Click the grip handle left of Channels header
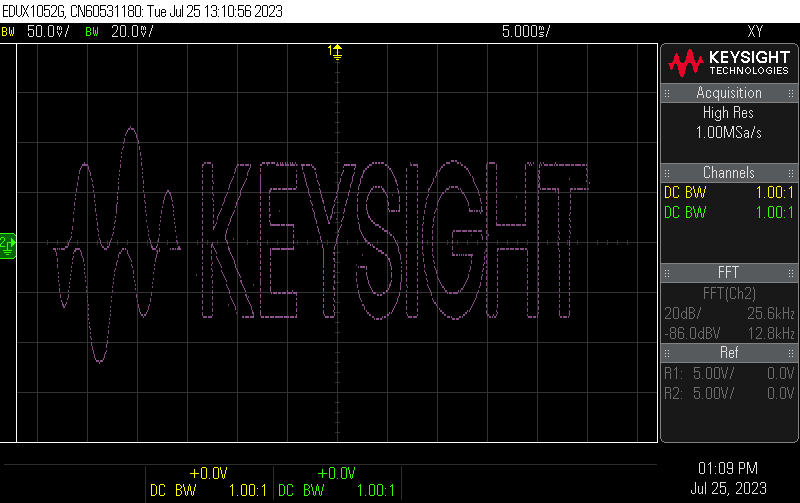800x503 pixels. coord(665,173)
